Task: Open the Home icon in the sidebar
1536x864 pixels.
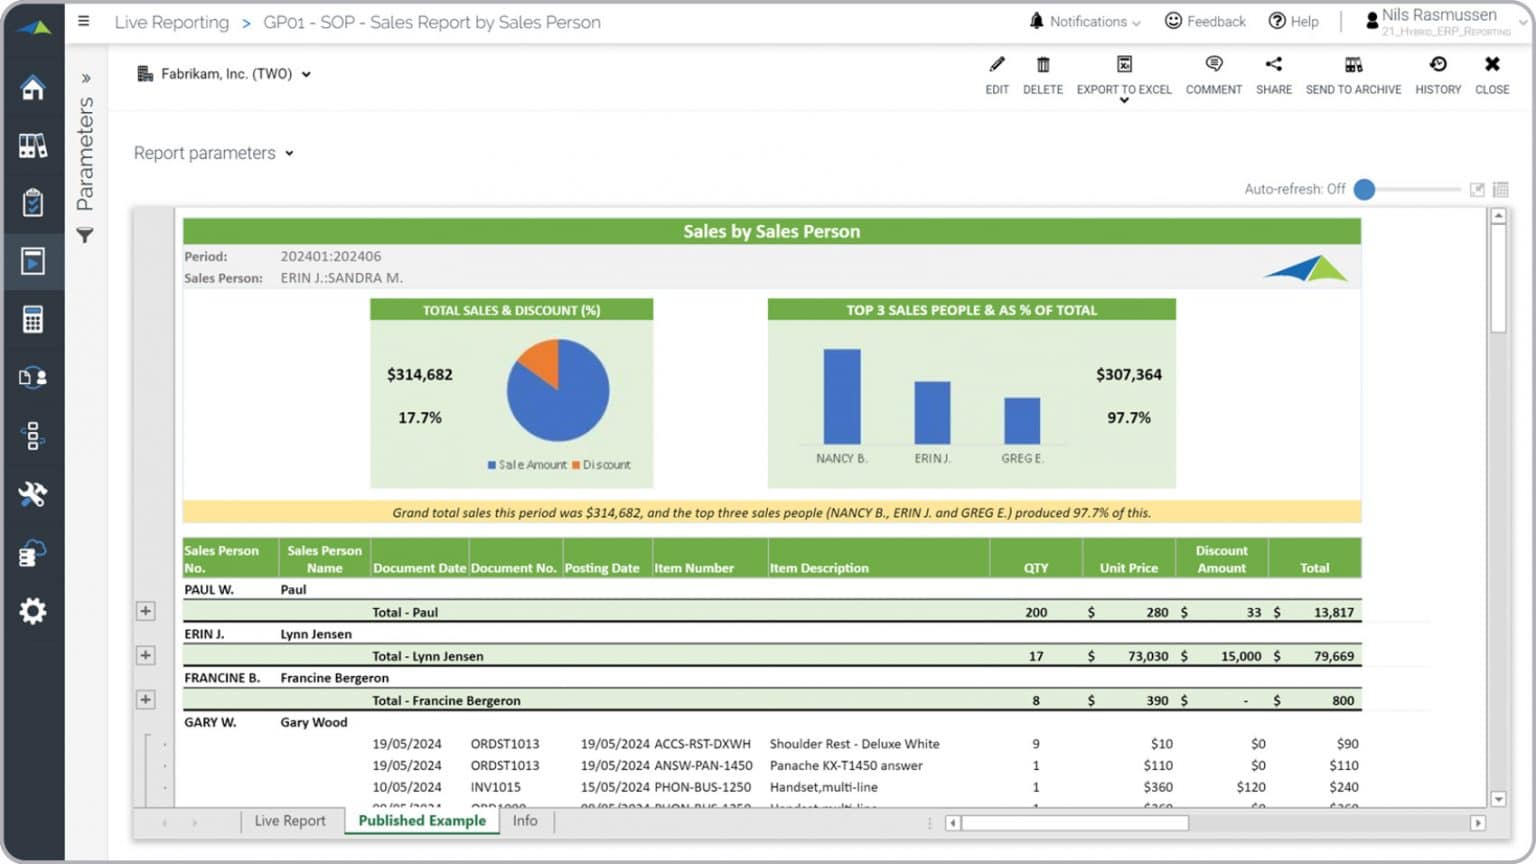Action: click(33, 88)
